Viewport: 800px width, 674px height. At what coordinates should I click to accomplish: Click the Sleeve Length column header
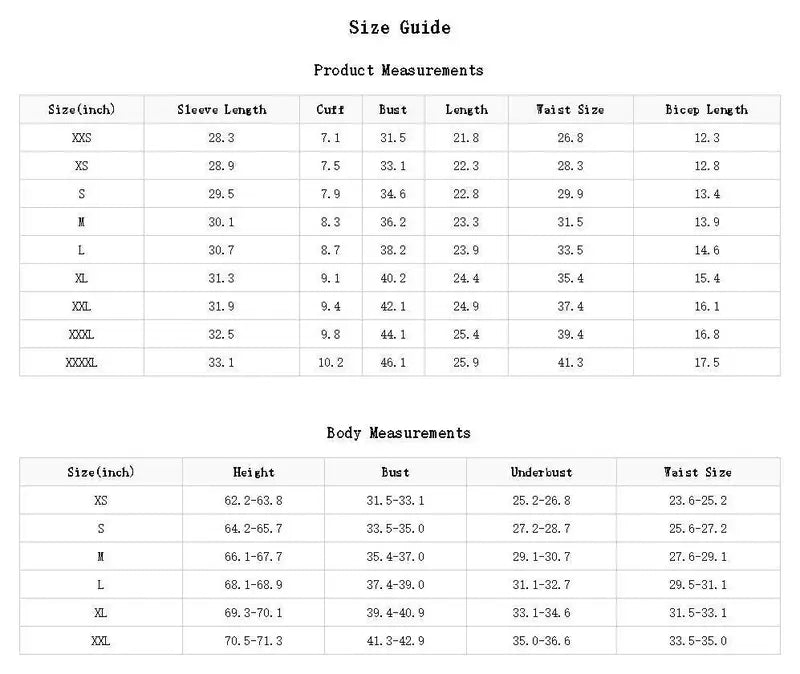(222, 110)
